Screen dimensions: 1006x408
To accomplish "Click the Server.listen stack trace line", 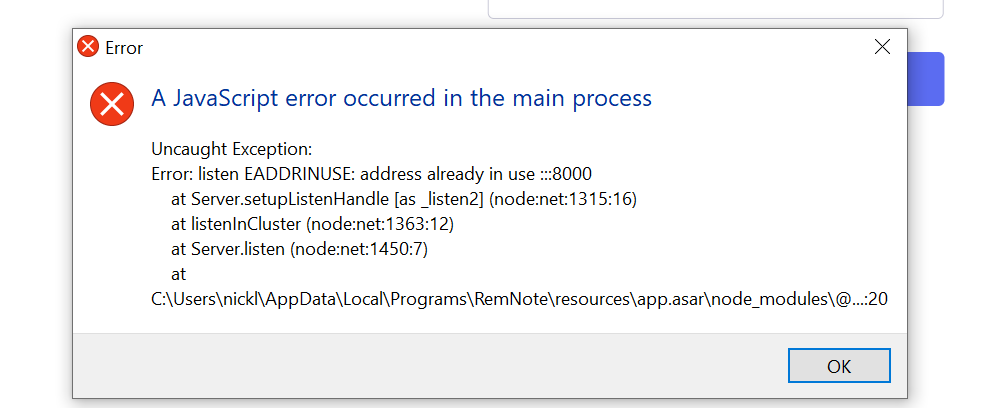I will (x=299, y=248).
